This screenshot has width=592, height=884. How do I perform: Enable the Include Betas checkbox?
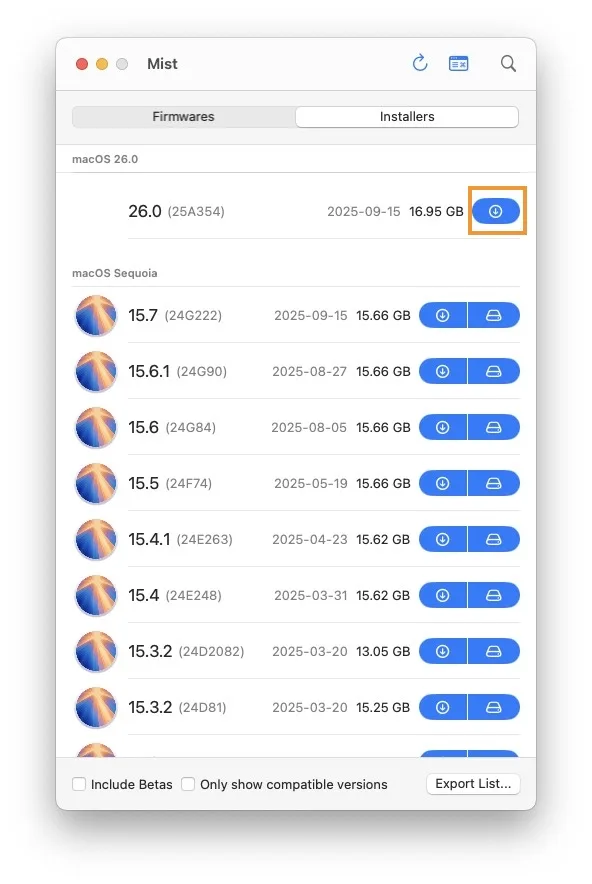(x=79, y=784)
